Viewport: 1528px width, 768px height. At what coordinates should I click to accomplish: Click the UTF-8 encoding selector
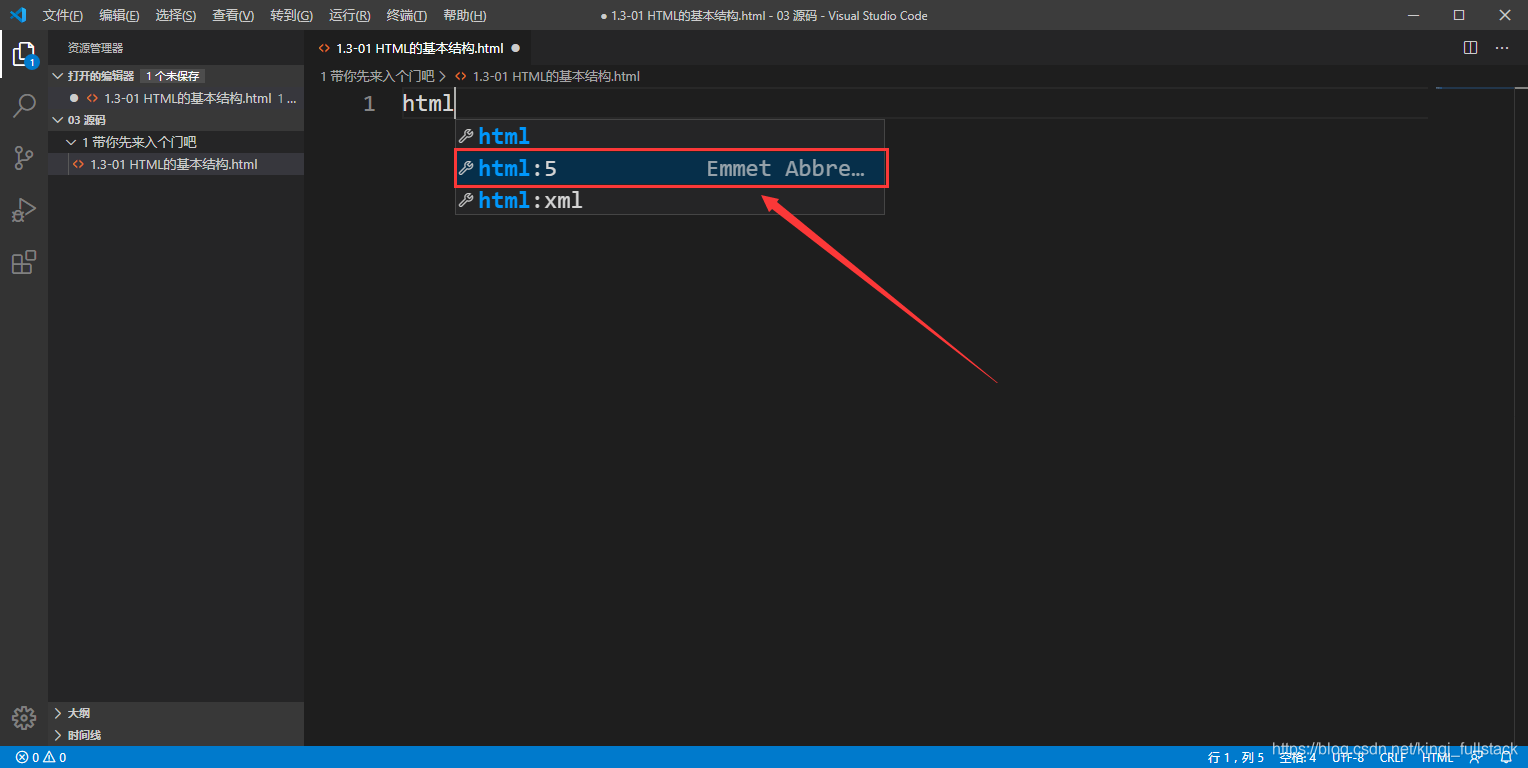pyautogui.click(x=1348, y=757)
